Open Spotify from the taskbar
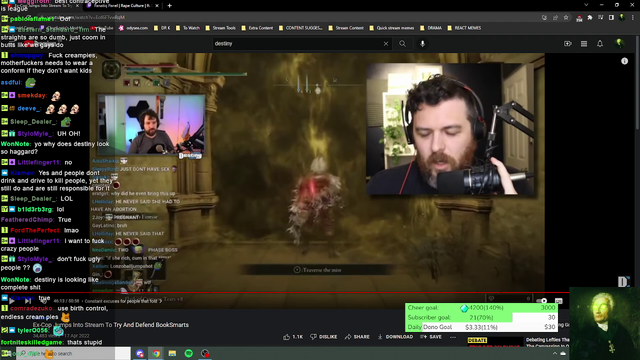640x360 pixels. coord(189,353)
